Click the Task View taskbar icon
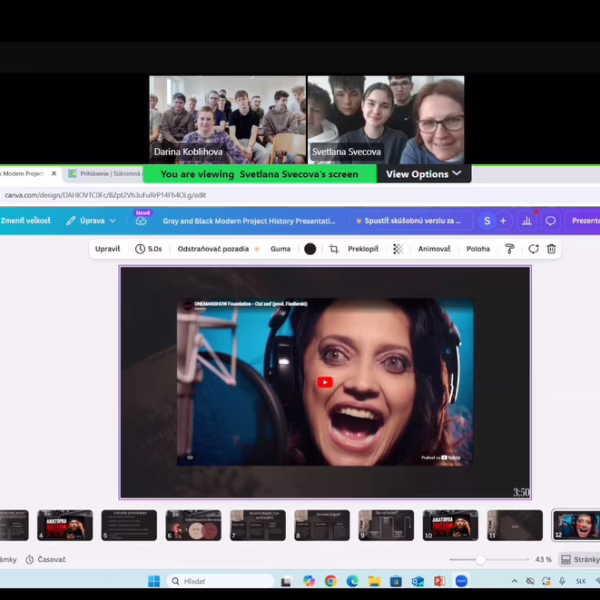The image size is (600, 600). click(x=286, y=582)
